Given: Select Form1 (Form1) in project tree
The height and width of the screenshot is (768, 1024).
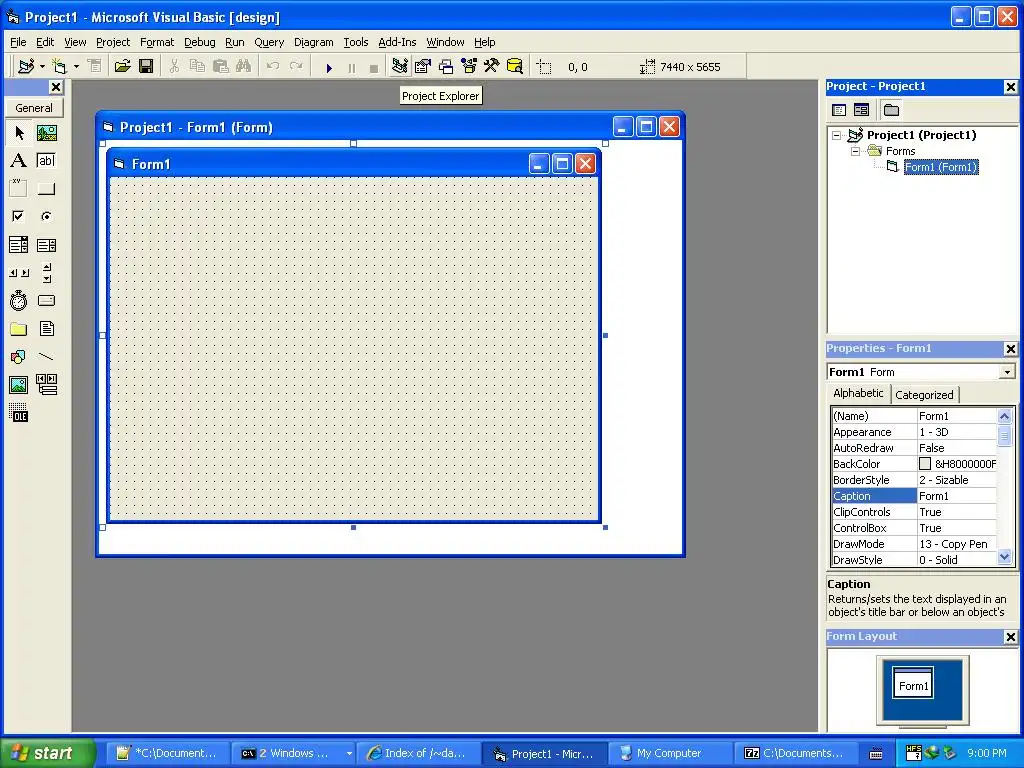Looking at the screenshot, I should 940,167.
